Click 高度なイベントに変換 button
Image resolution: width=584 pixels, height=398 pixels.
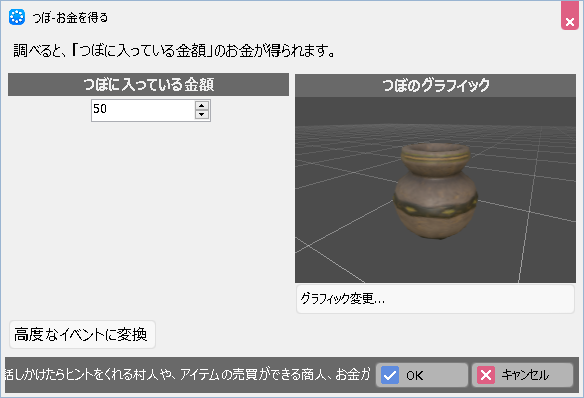coord(82,334)
